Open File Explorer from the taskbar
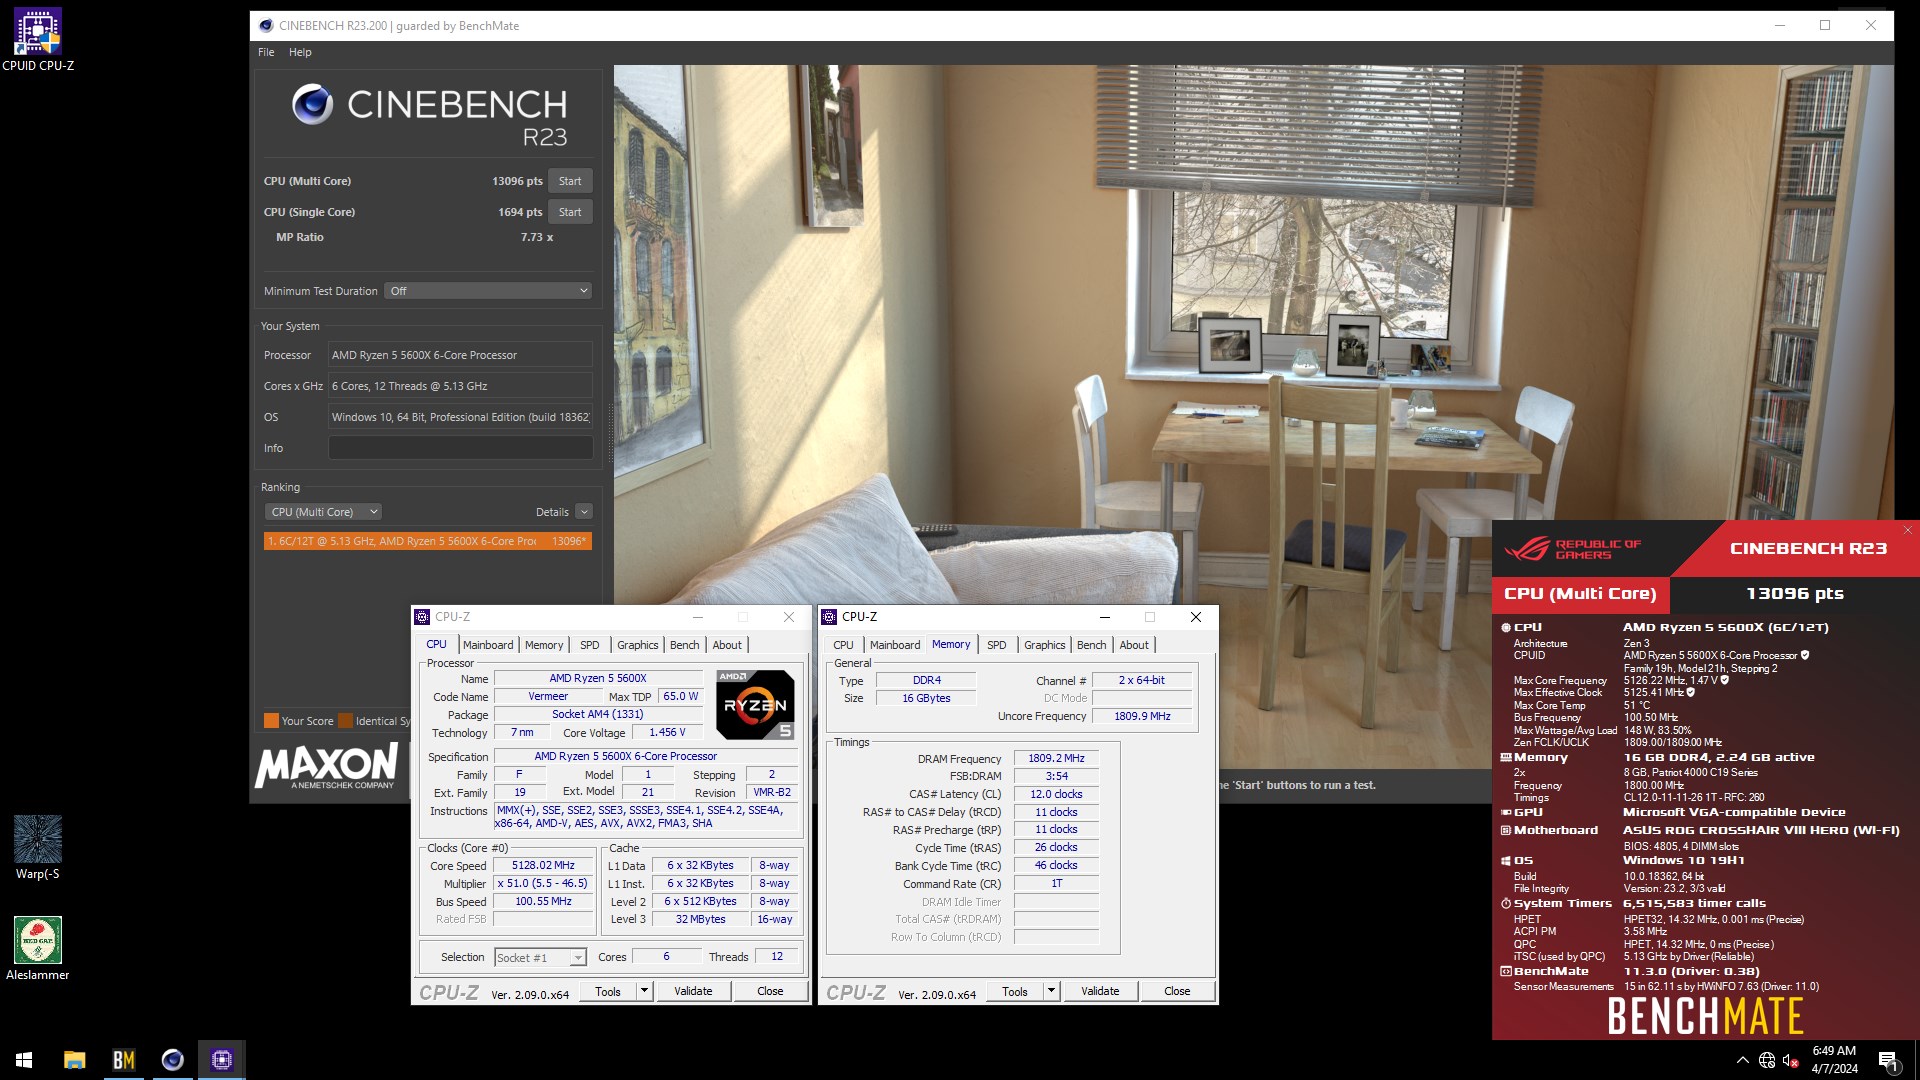1920x1080 pixels. coord(75,1060)
